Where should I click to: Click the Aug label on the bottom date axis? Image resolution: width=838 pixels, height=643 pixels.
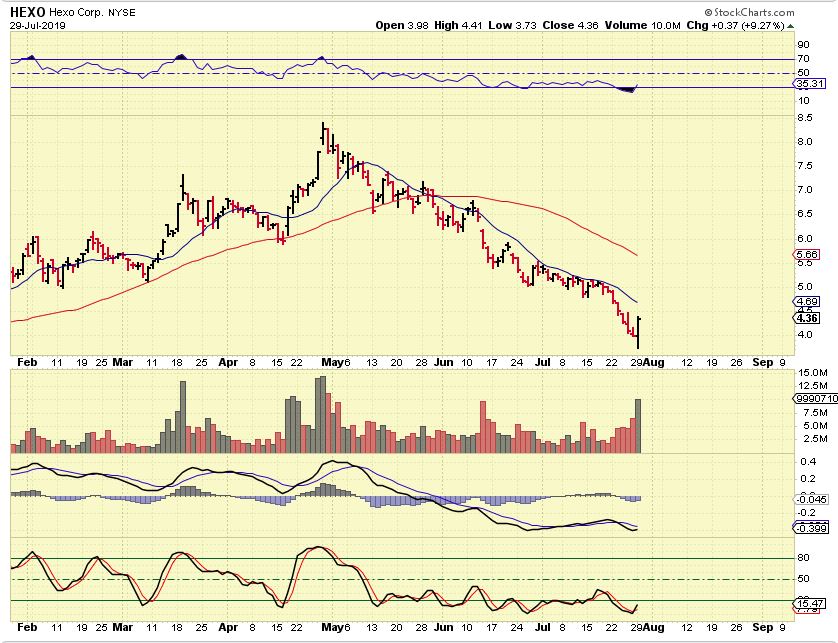tap(654, 627)
